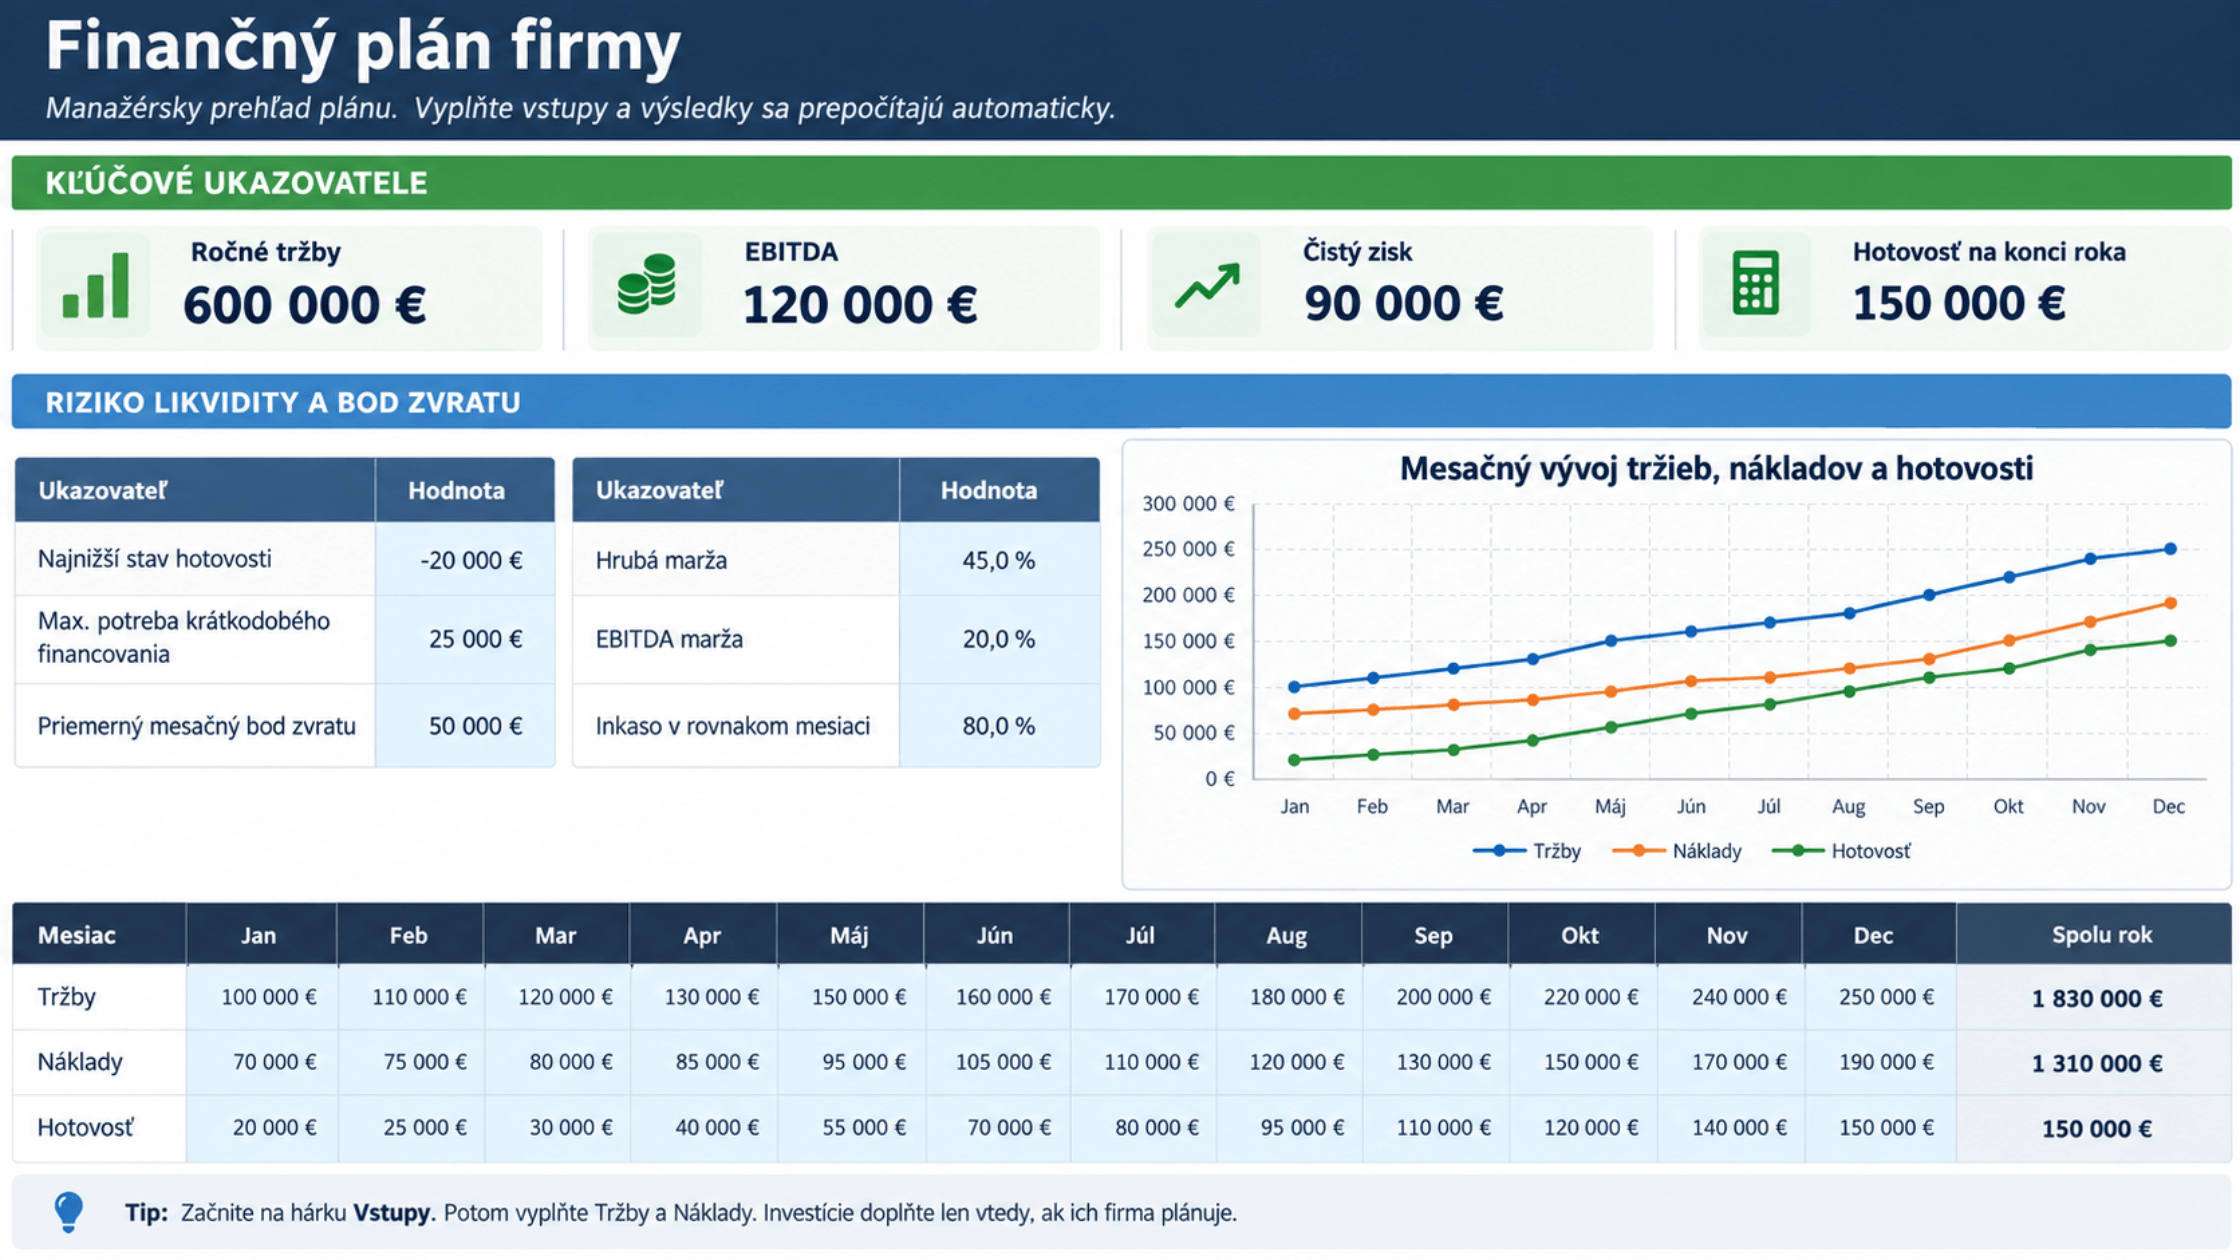The height and width of the screenshot is (1260, 2240).
Task: Select the EBITDA marža value 20,0 %
Action: pos(998,639)
